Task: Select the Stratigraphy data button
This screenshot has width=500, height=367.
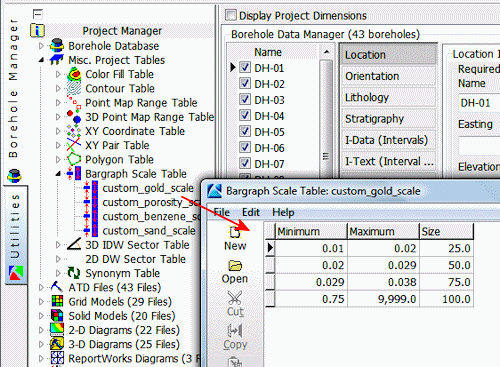Action: [x=388, y=119]
